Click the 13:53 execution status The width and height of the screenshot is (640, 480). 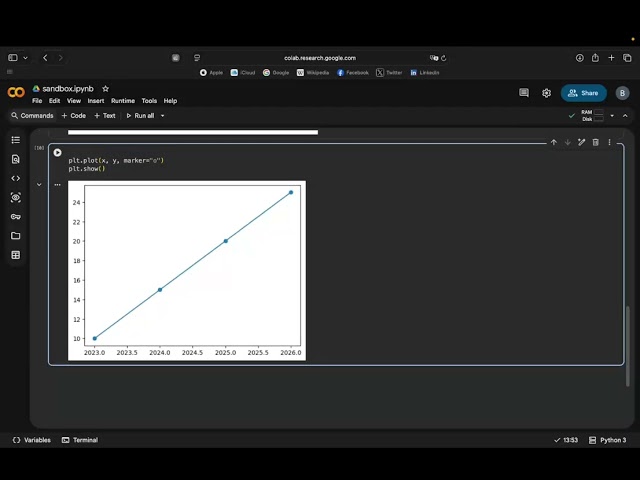click(566, 440)
